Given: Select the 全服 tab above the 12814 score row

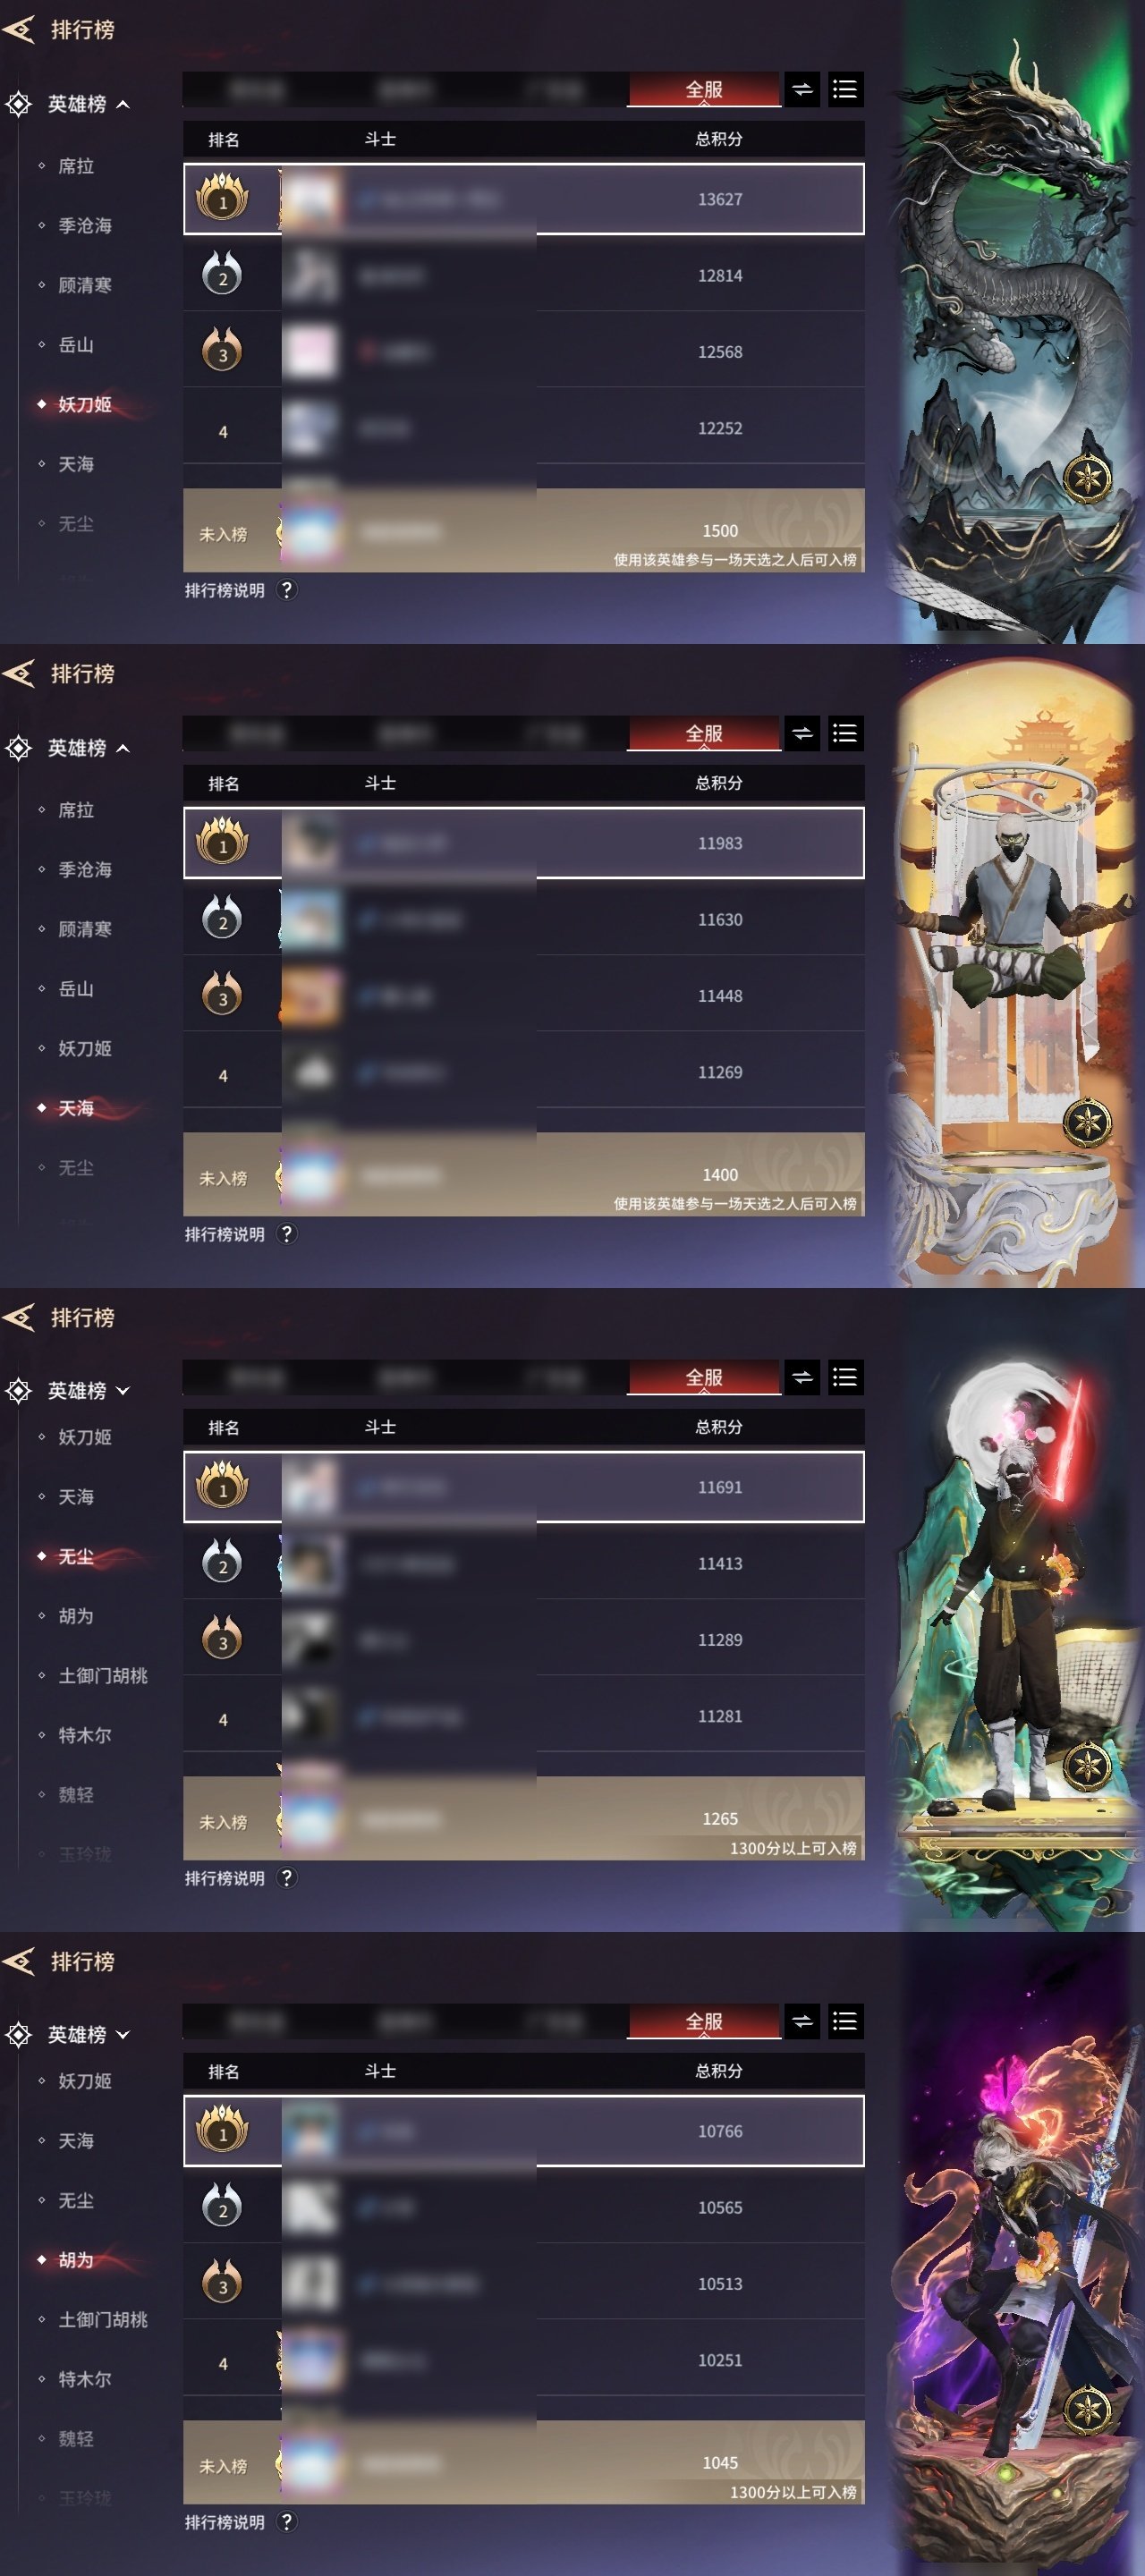Looking at the screenshot, I should pyautogui.click(x=704, y=90).
